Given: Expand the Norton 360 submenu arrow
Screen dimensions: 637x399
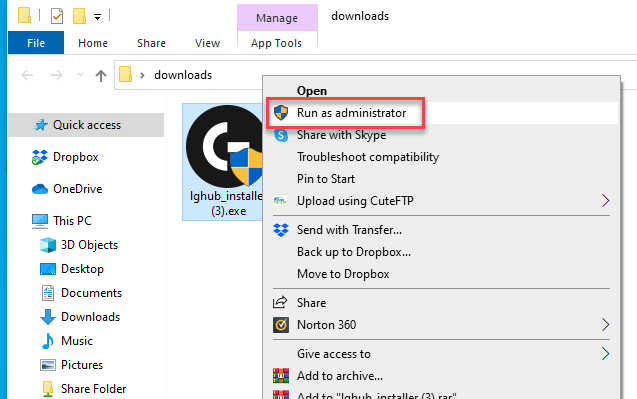Looking at the screenshot, I should tap(606, 325).
